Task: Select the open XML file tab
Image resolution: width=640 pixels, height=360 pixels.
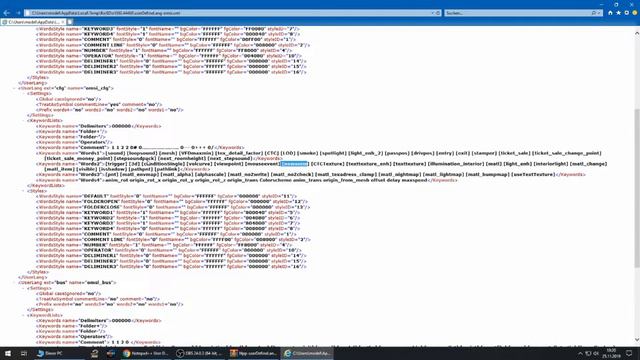Action: coord(33,22)
